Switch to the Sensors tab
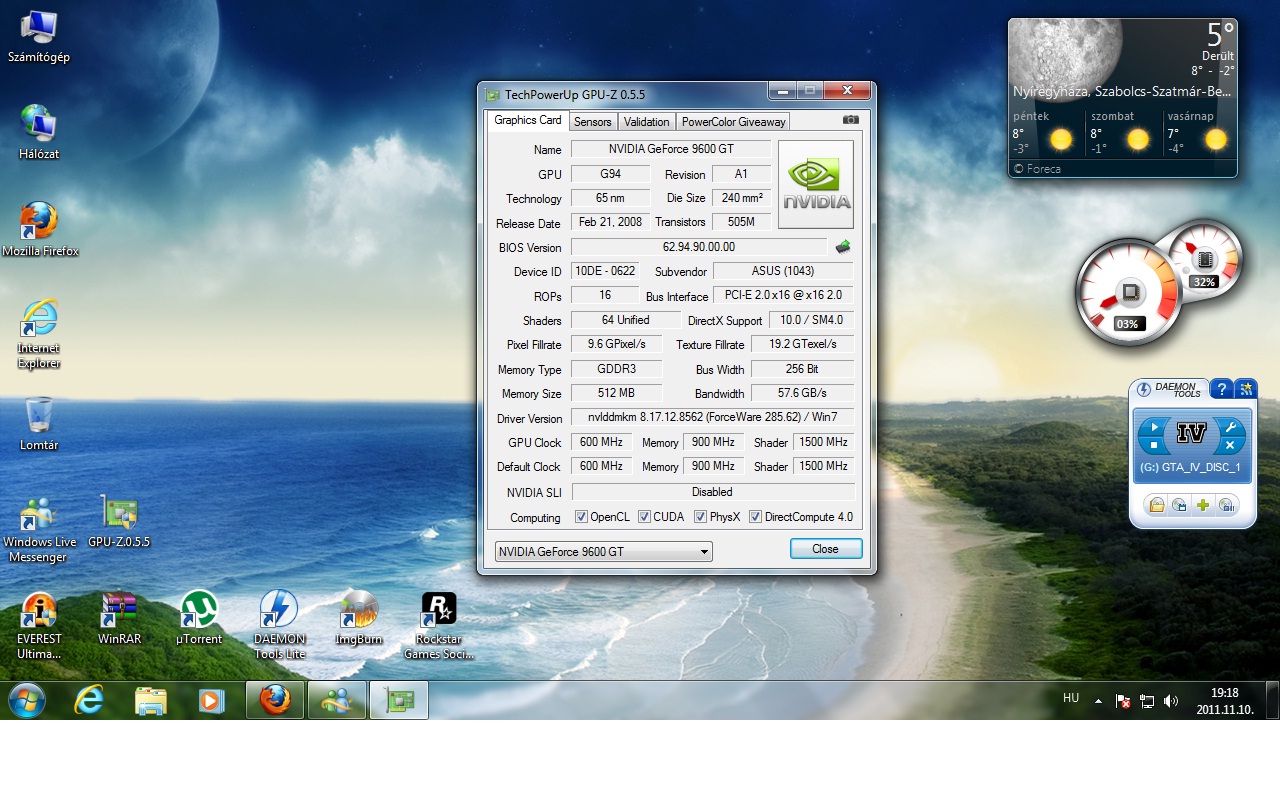1280x800 pixels. pos(593,122)
